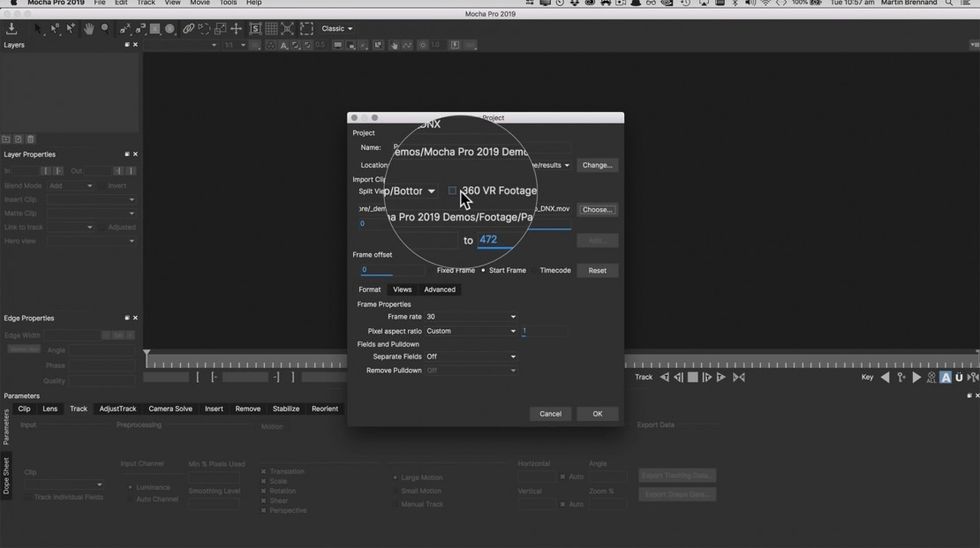Click the duplicate layer icon under Layers list
The image size is (980, 548).
[x=18, y=139]
